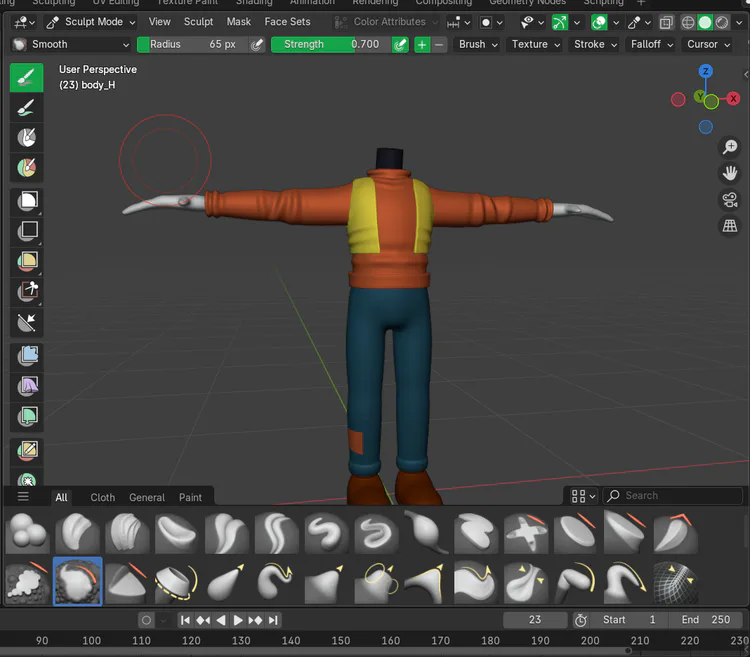The height and width of the screenshot is (657, 750).
Task: Click the red X axis on navigation gizmo
Action: [x=733, y=99]
